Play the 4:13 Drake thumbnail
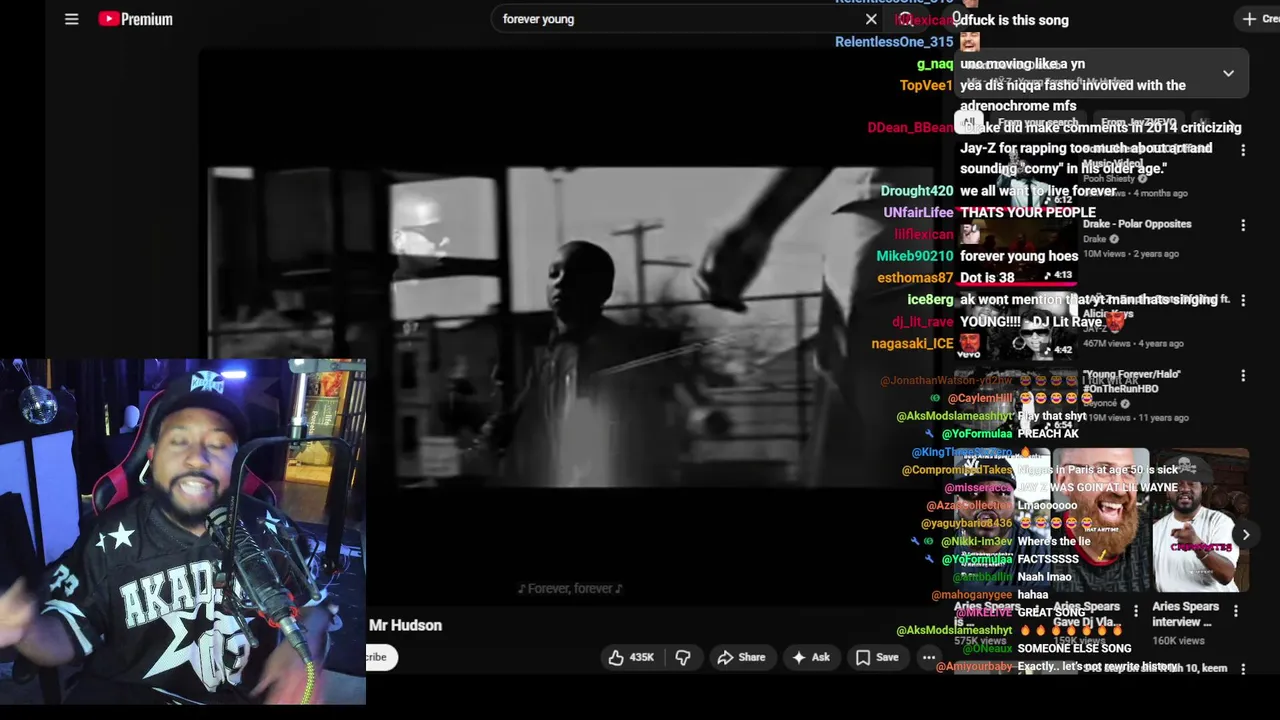The image size is (1280, 720). [1018, 250]
